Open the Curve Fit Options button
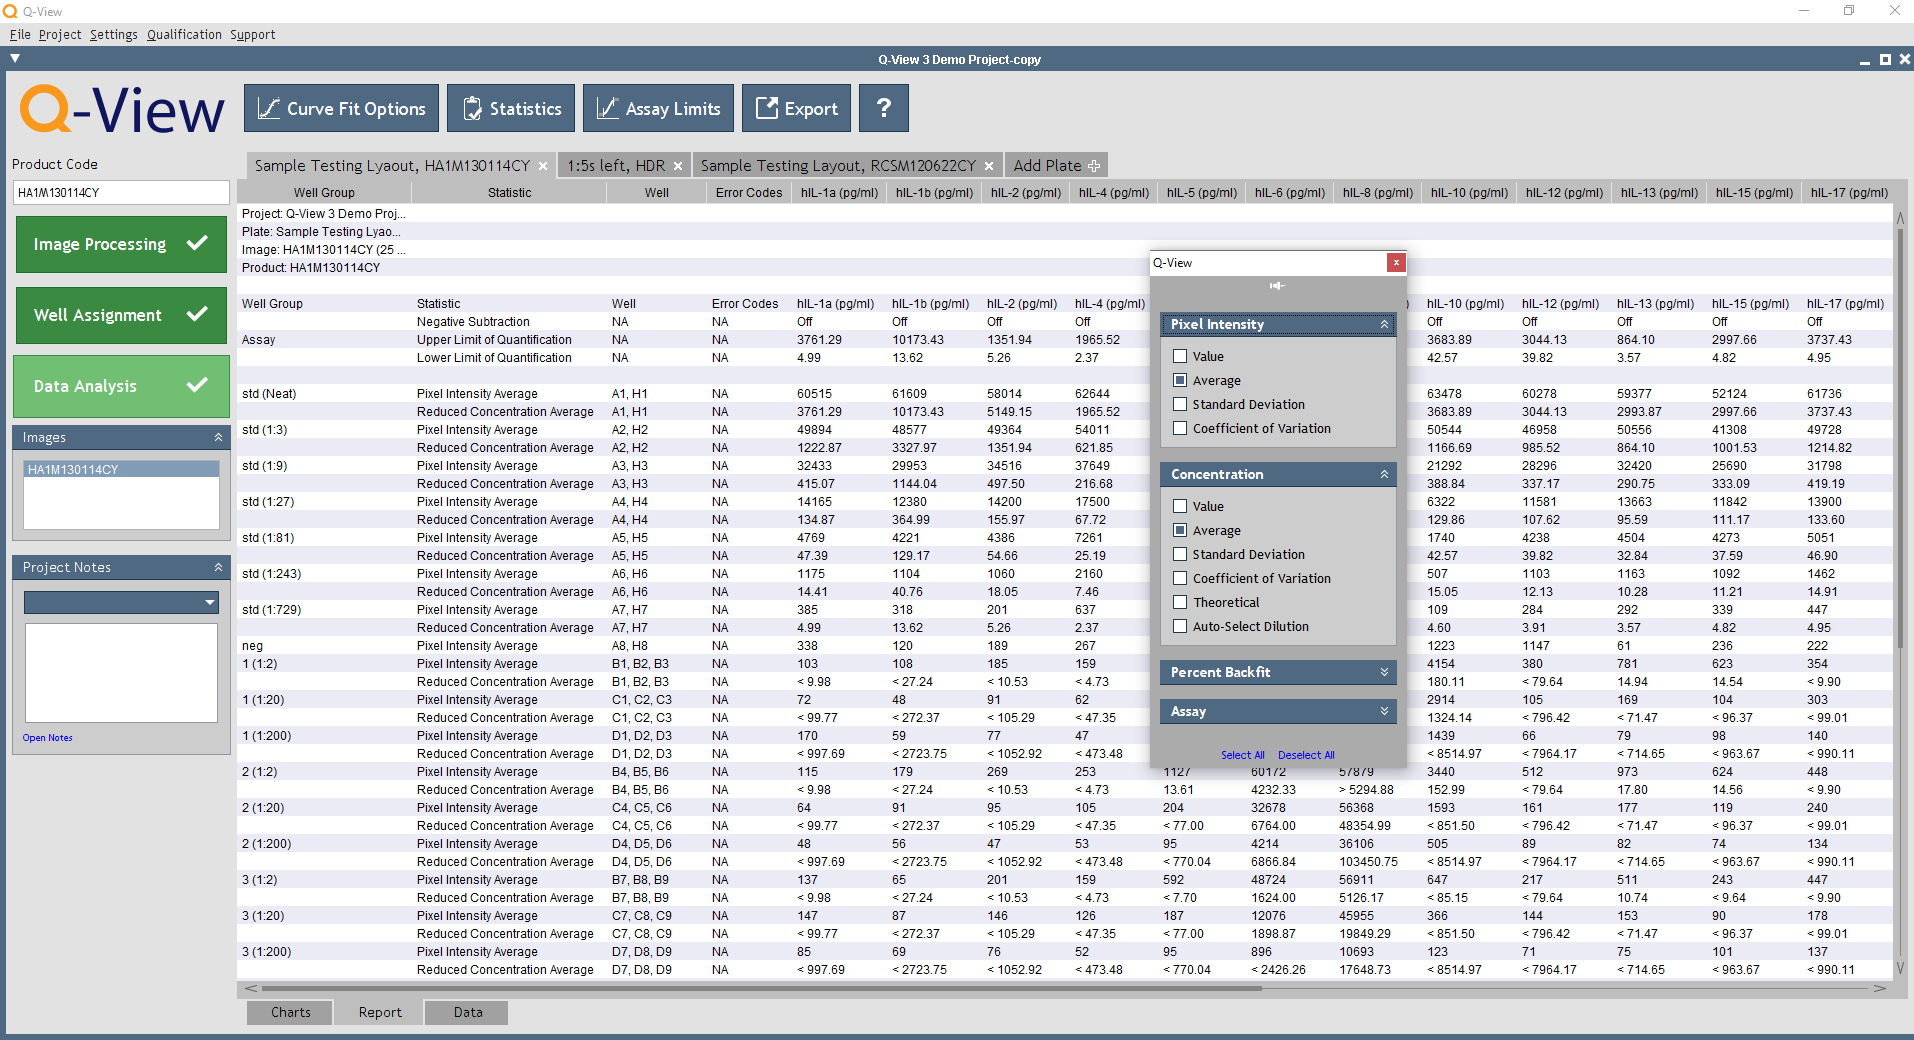The height and width of the screenshot is (1040, 1914). 341,108
